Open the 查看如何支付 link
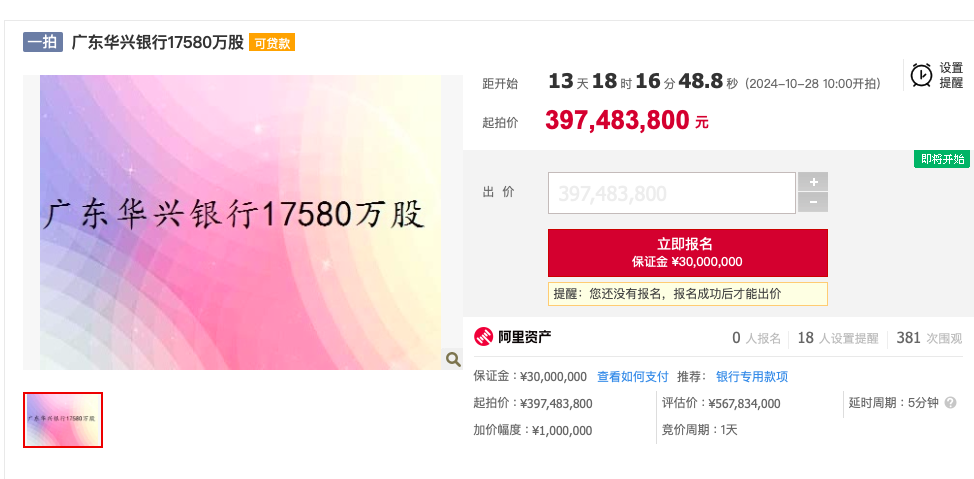Screen dimensions: 974x479 pos(632,376)
